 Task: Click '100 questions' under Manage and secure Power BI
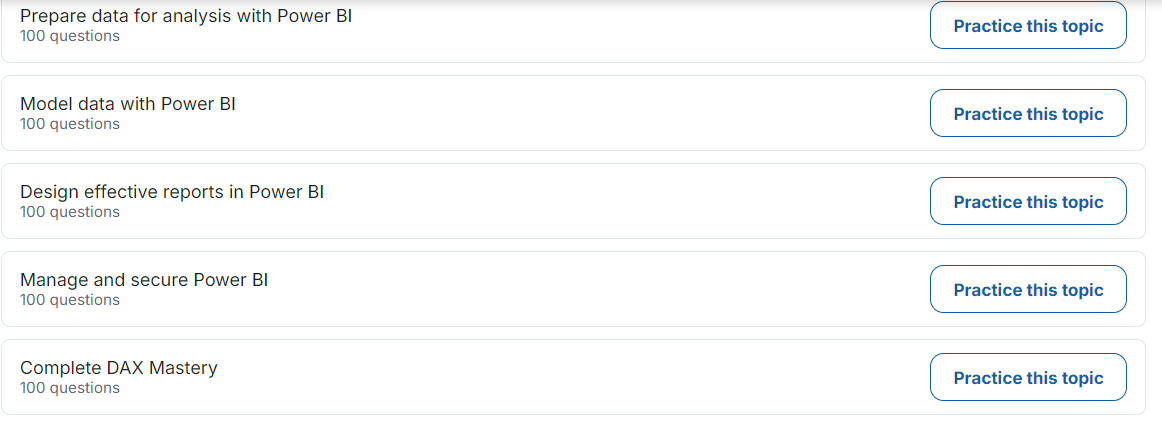70,300
